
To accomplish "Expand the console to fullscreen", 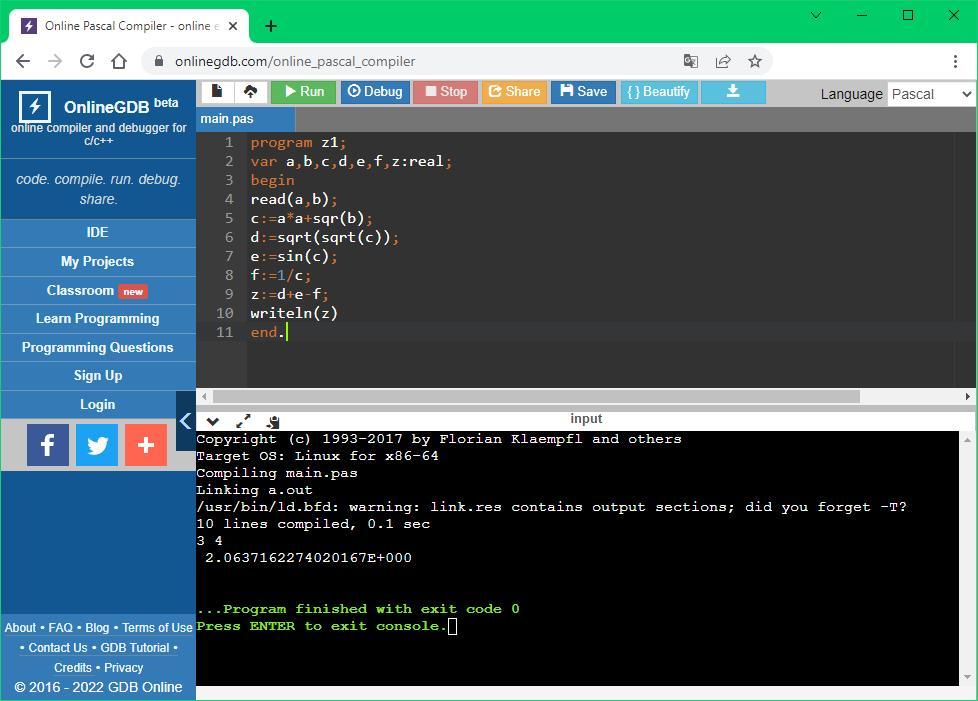I will [x=243, y=421].
